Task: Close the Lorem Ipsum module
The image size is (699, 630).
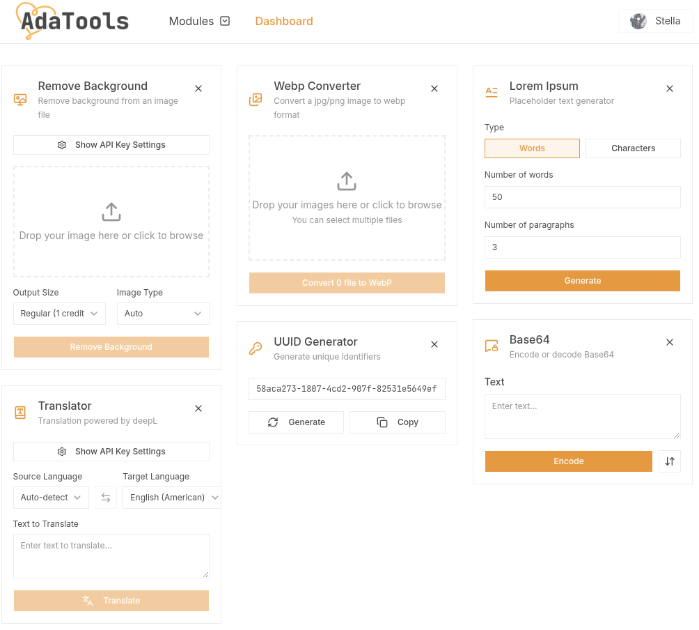Action: point(670,89)
